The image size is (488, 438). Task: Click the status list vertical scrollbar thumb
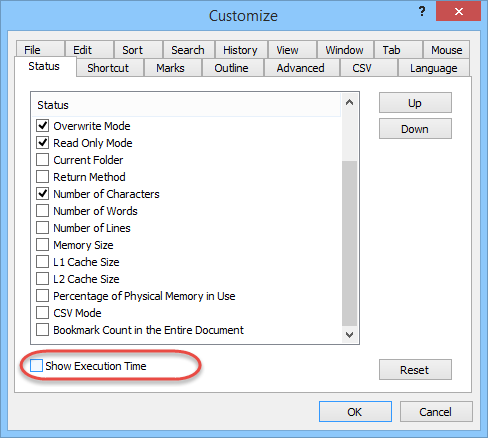pos(349,243)
